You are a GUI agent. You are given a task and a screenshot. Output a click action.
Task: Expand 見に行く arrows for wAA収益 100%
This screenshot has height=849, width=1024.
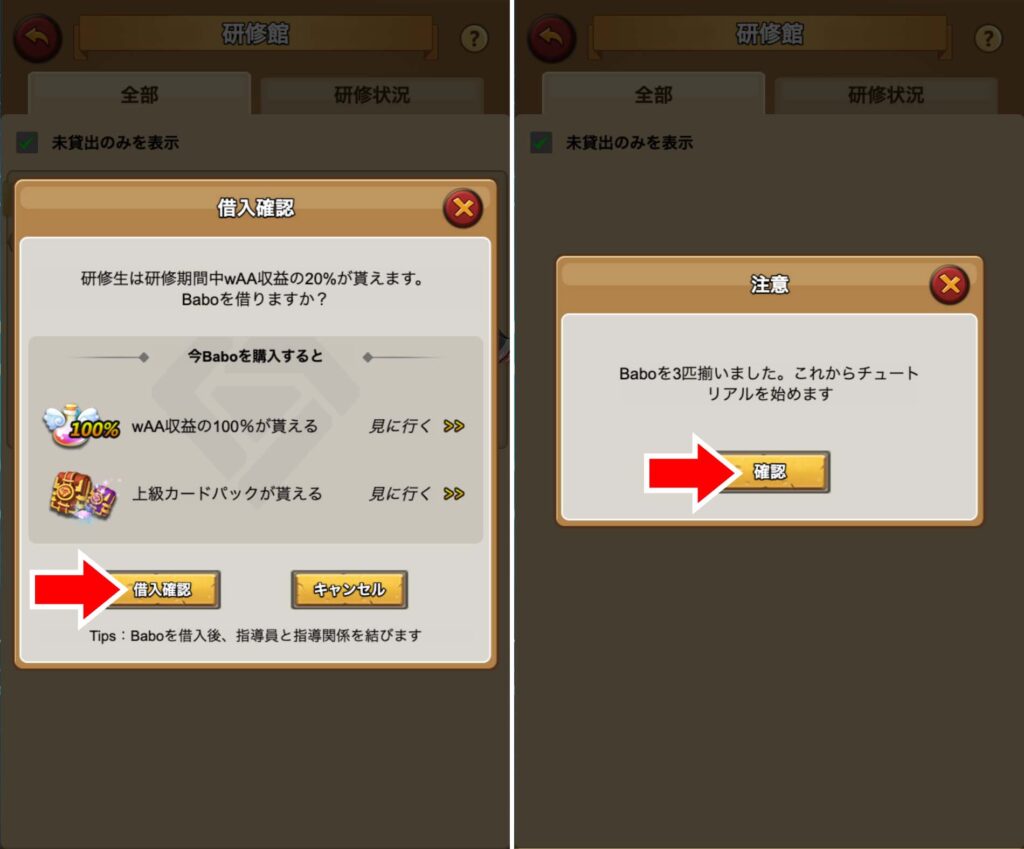point(453,426)
